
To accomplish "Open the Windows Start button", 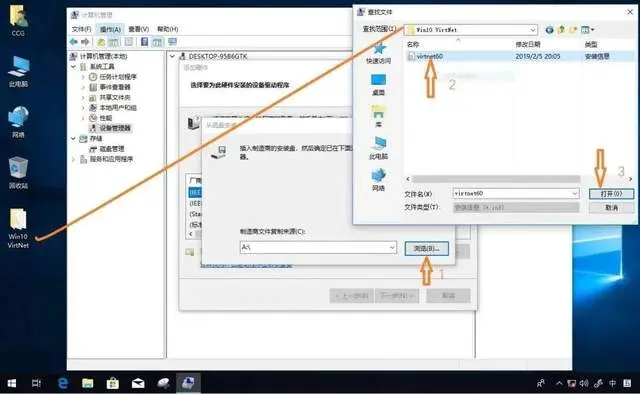I will [x=12, y=383].
